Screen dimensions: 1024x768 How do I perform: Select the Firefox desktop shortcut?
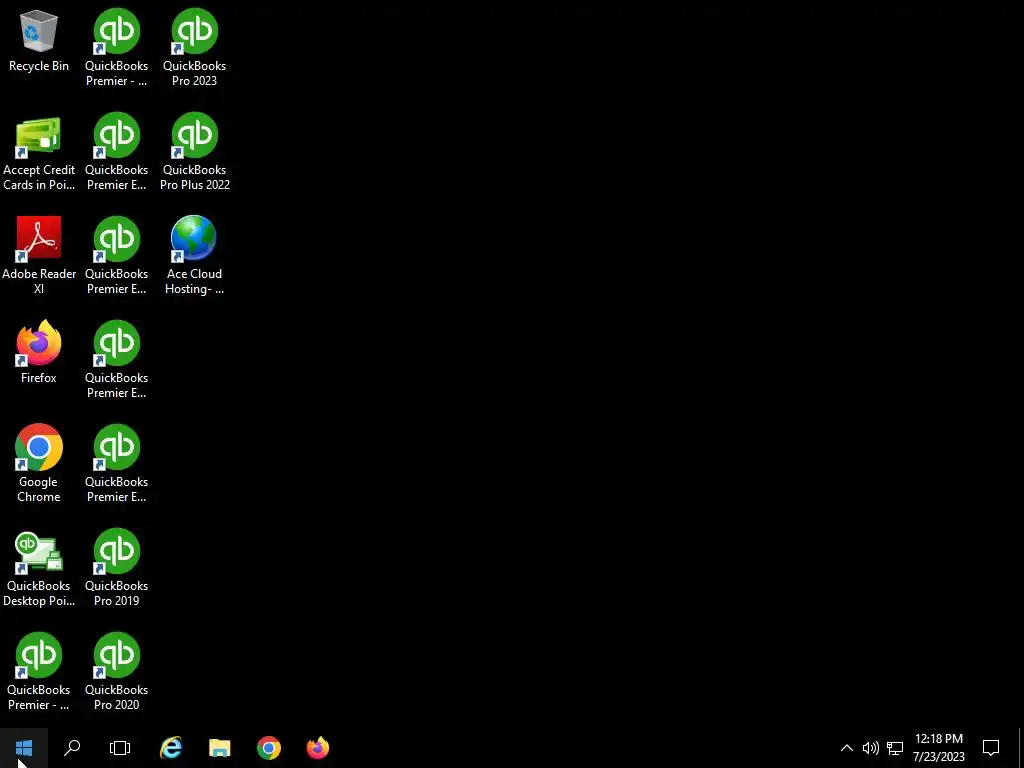39,352
